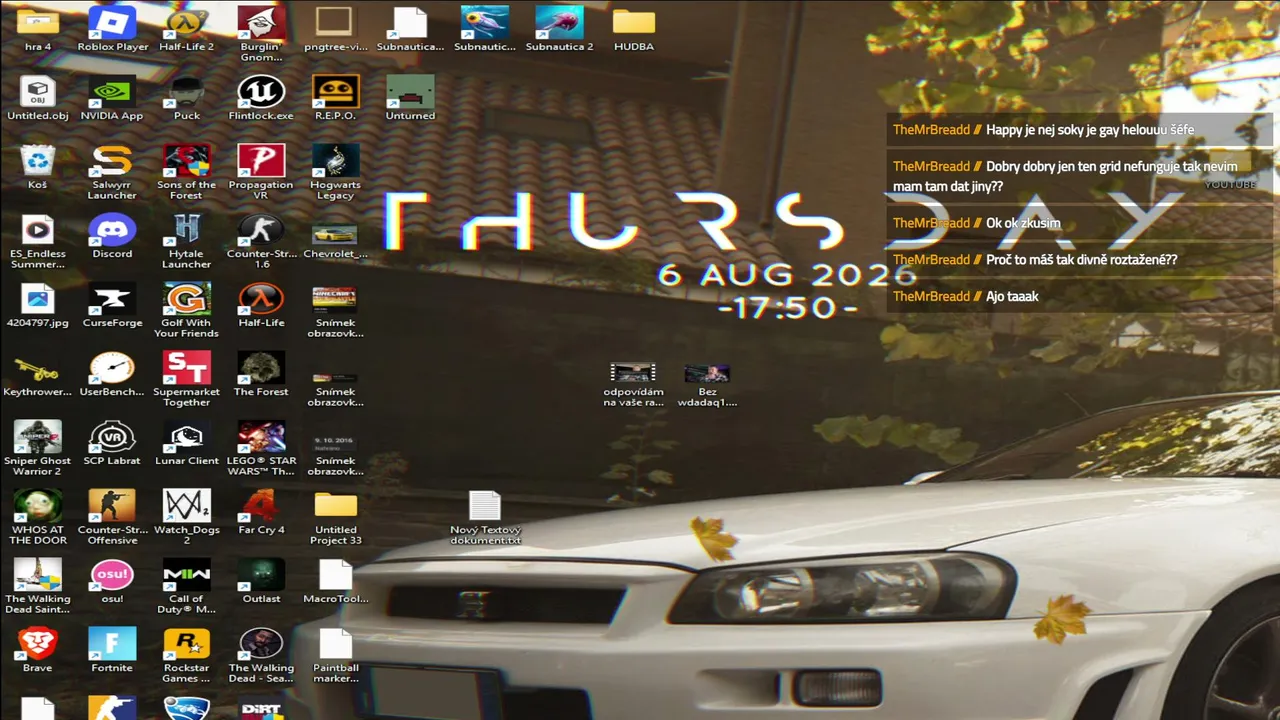Open the UserBenchmark shortcut

112,374
